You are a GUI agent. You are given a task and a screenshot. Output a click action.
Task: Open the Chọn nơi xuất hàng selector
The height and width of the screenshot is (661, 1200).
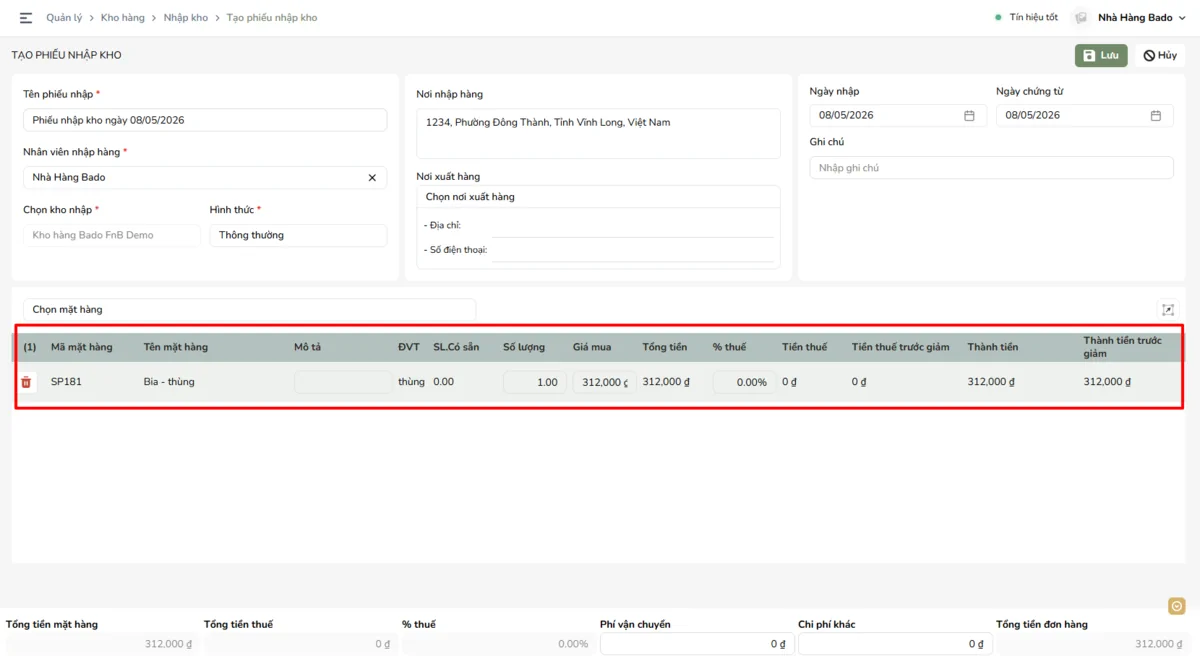(598, 197)
